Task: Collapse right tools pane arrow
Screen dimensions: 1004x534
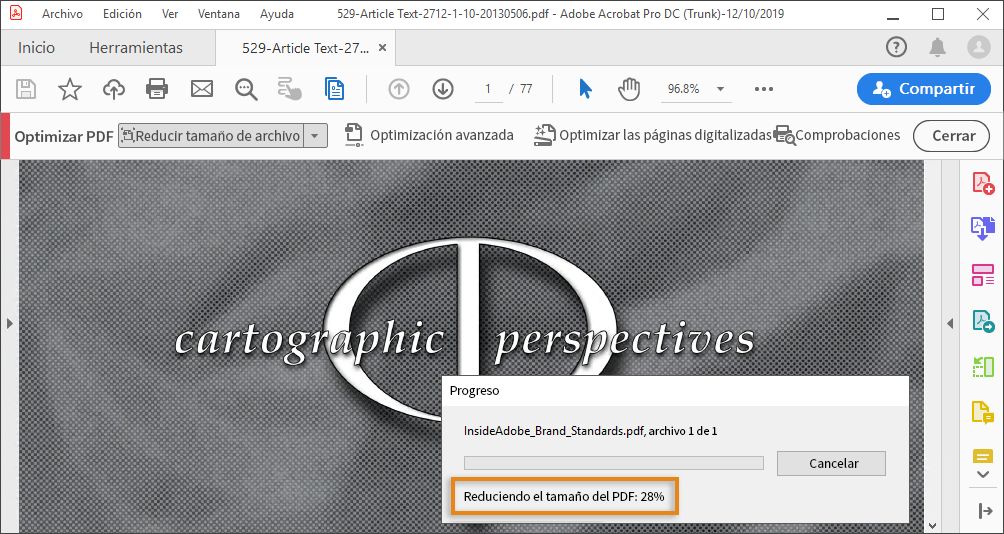Action: (x=950, y=324)
